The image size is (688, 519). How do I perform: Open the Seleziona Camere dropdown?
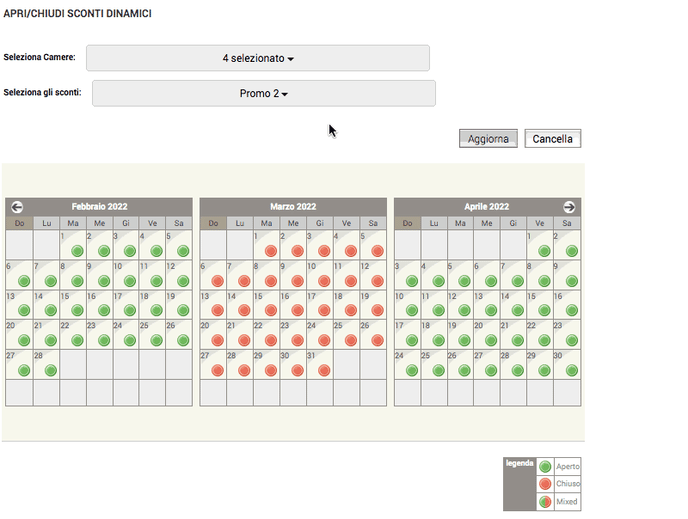(258, 59)
